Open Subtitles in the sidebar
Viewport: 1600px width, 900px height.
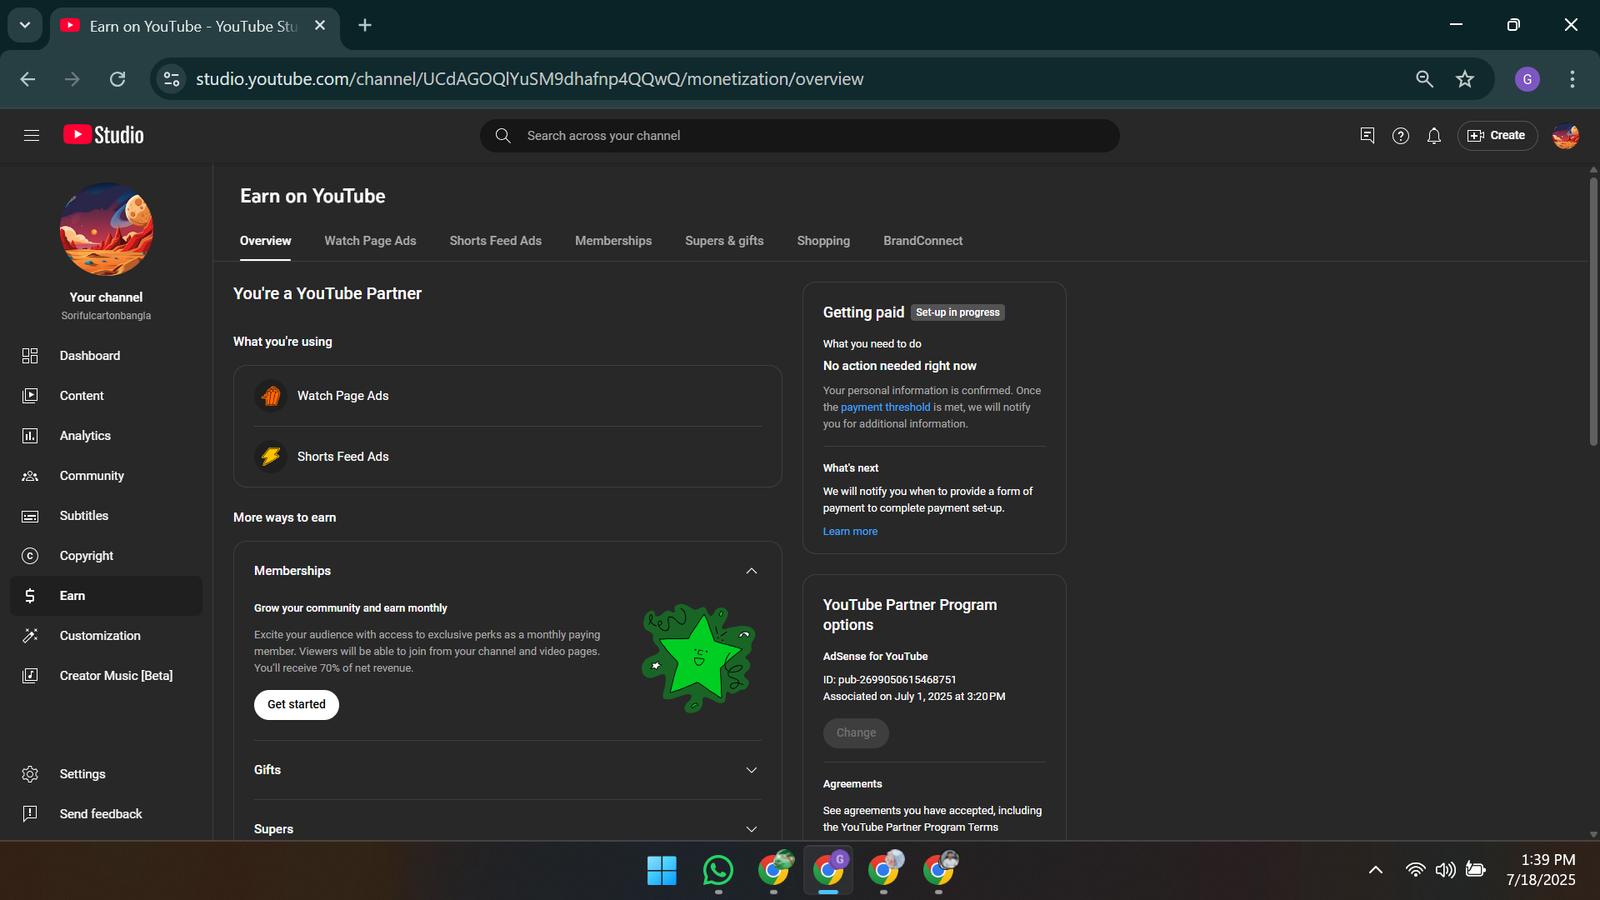pos(106,516)
